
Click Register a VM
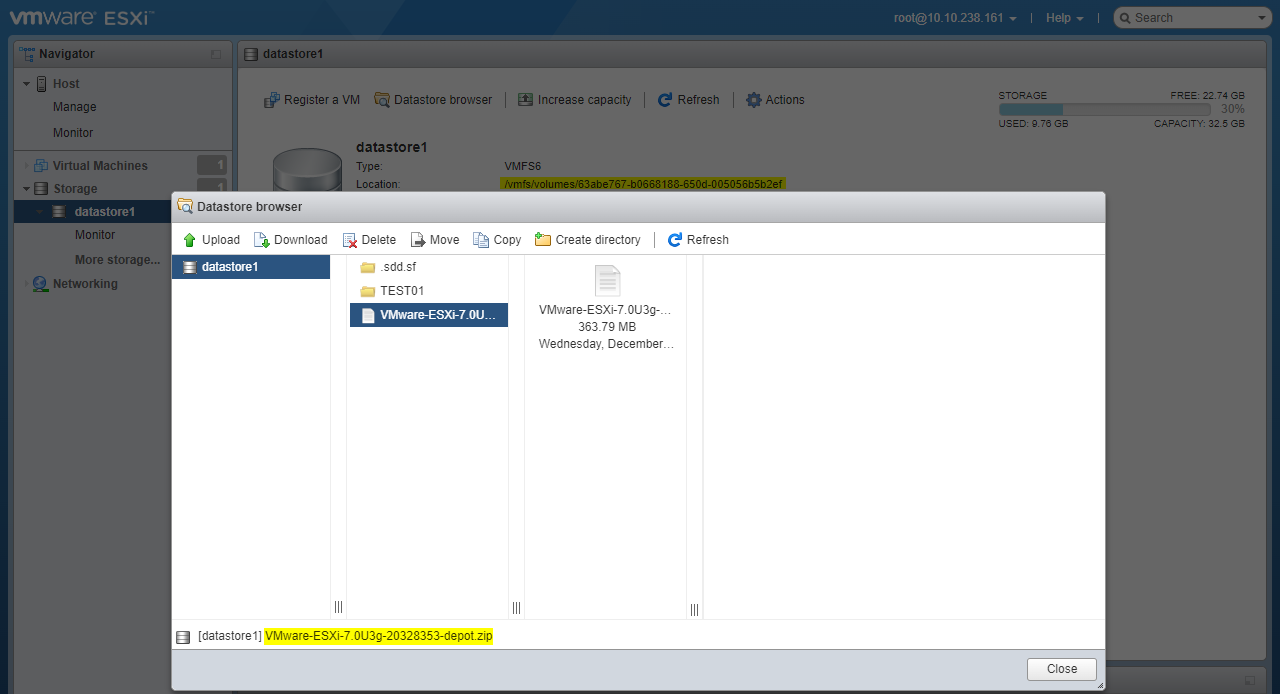[x=311, y=100]
